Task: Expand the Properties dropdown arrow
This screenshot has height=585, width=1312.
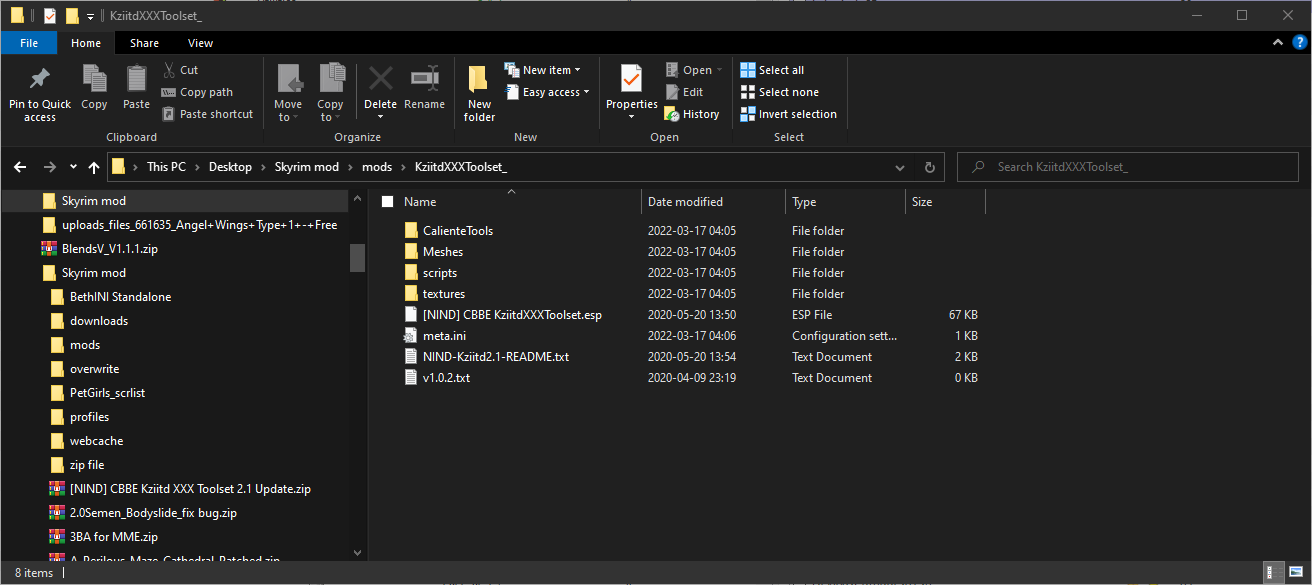Action: pyautogui.click(x=631, y=117)
